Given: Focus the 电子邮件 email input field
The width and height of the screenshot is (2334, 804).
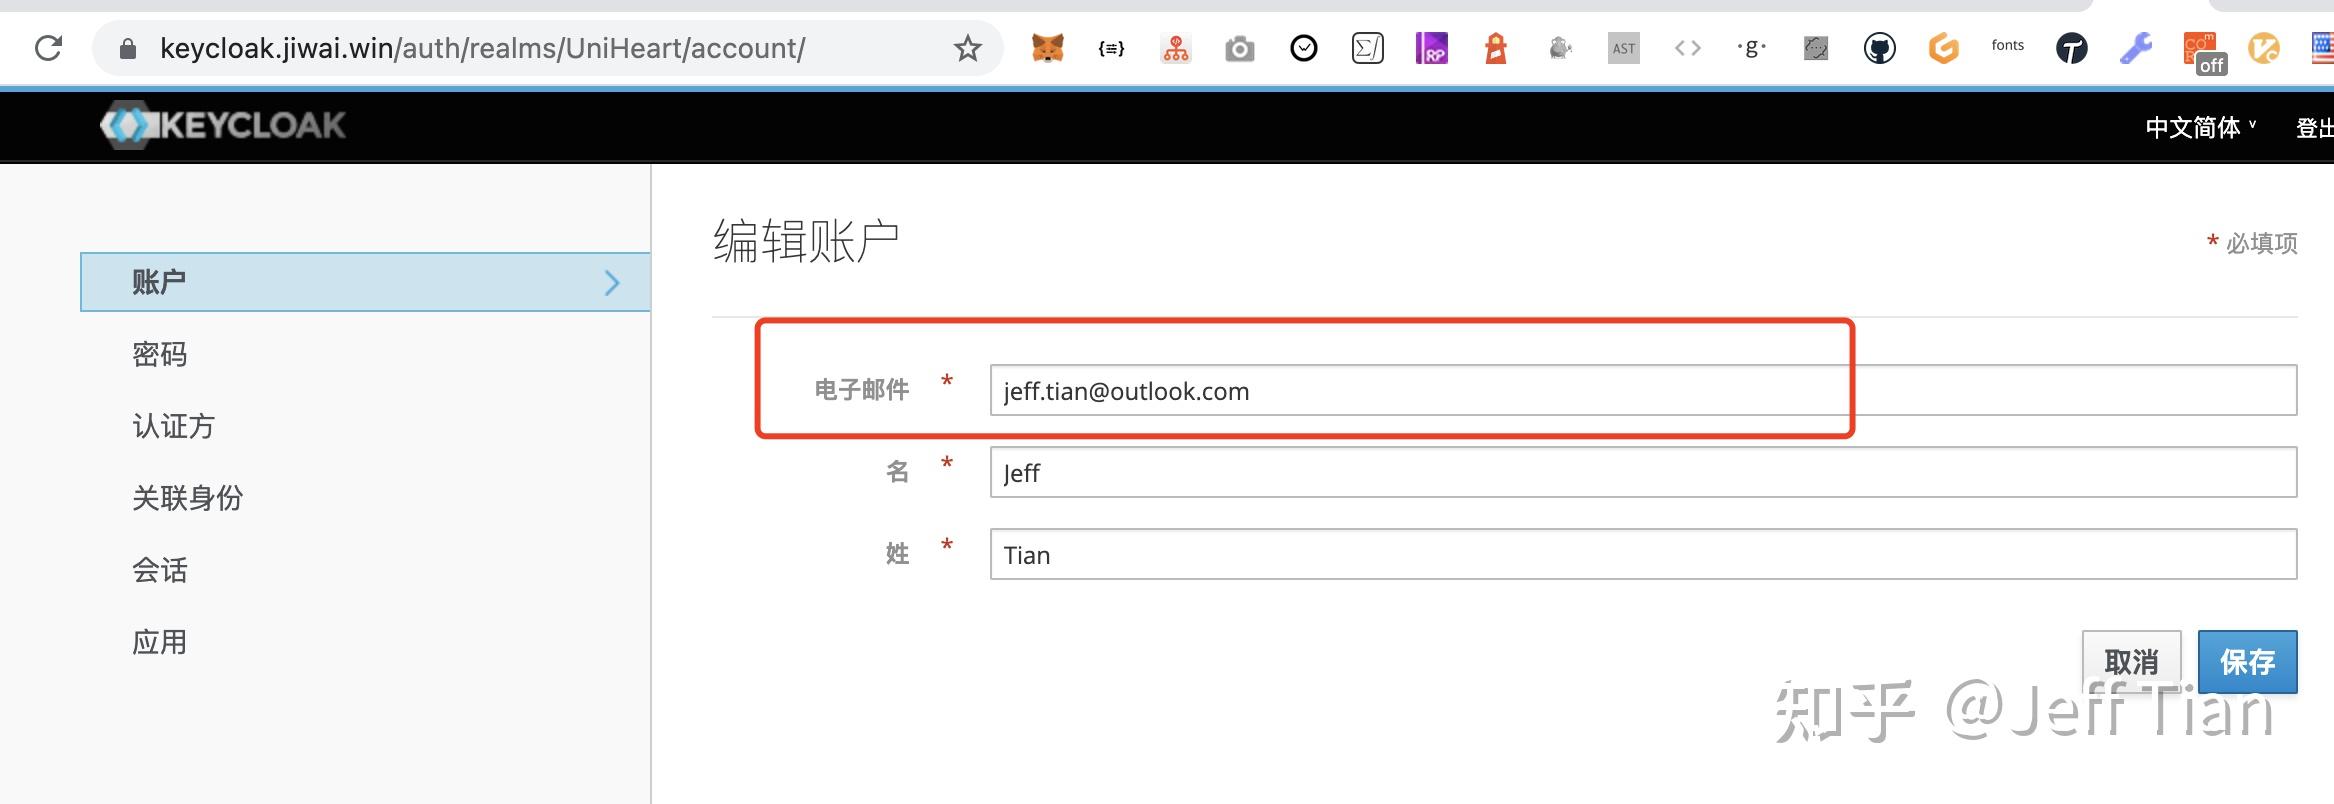Looking at the screenshot, I should point(1643,390).
